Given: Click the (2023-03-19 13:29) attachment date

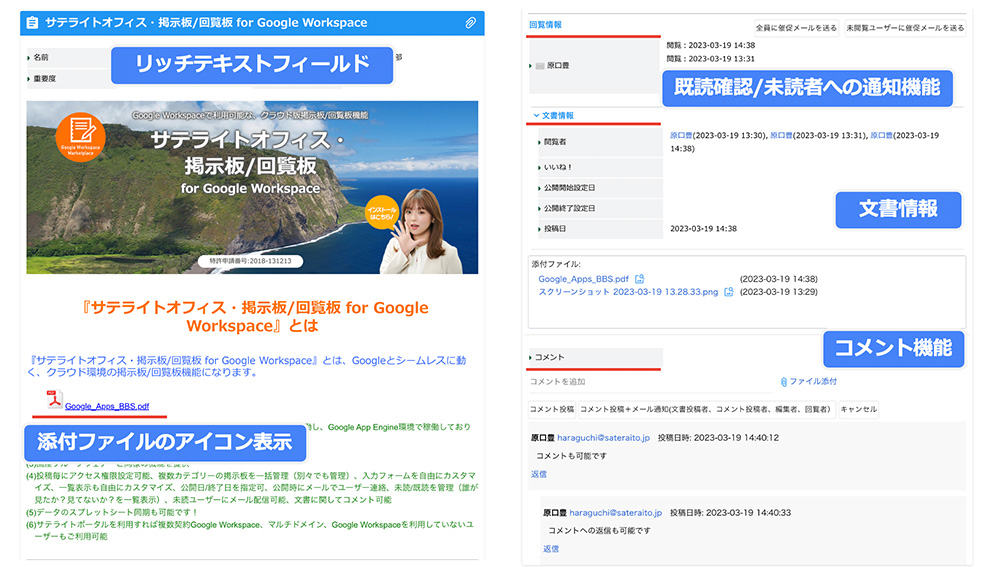Looking at the screenshot, I should pyautogui.click(x=778, y=291).
